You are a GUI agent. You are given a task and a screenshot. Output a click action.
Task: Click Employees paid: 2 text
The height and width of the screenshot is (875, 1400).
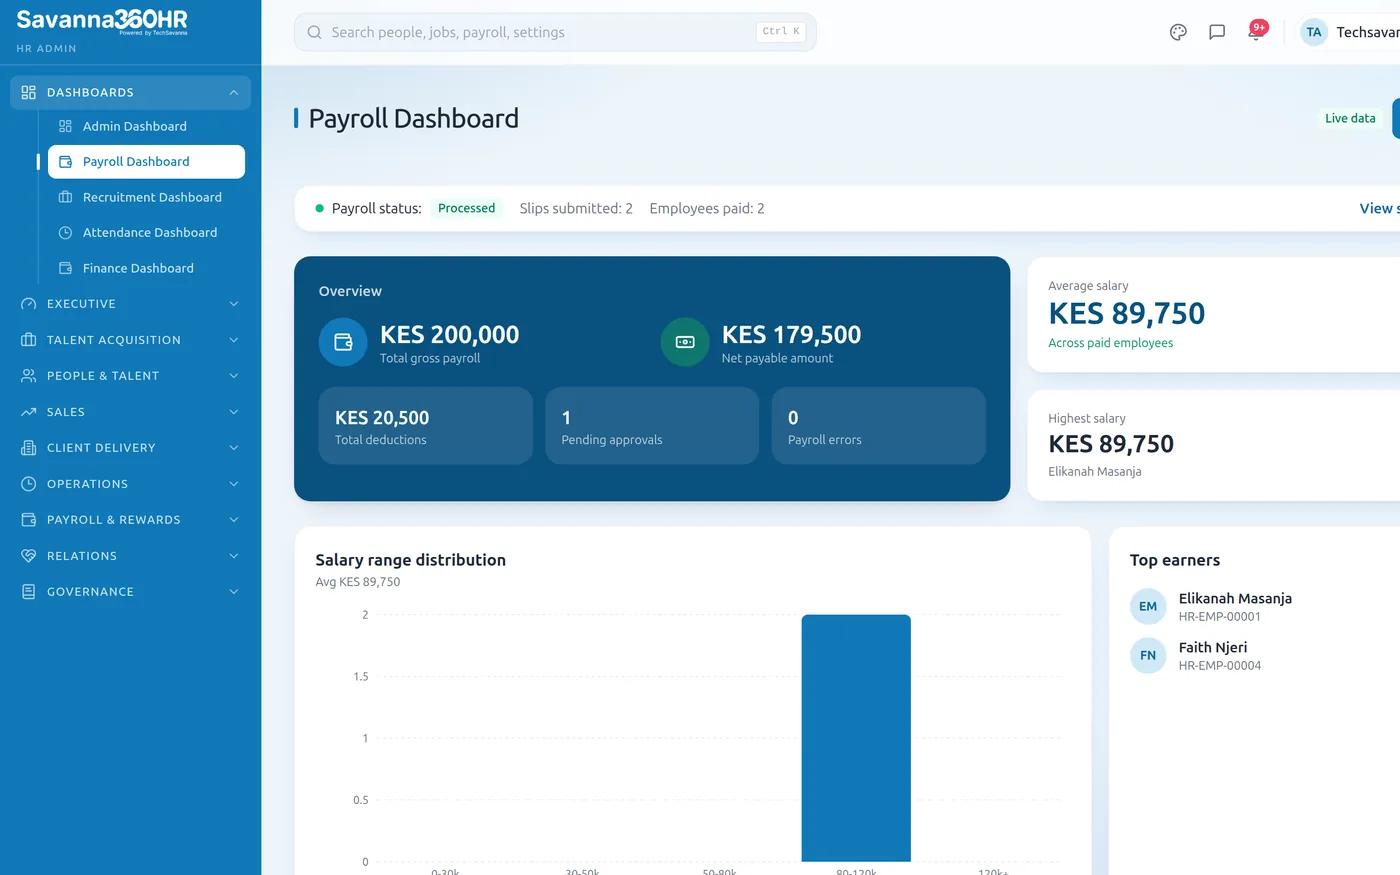(x=707, y=208)
